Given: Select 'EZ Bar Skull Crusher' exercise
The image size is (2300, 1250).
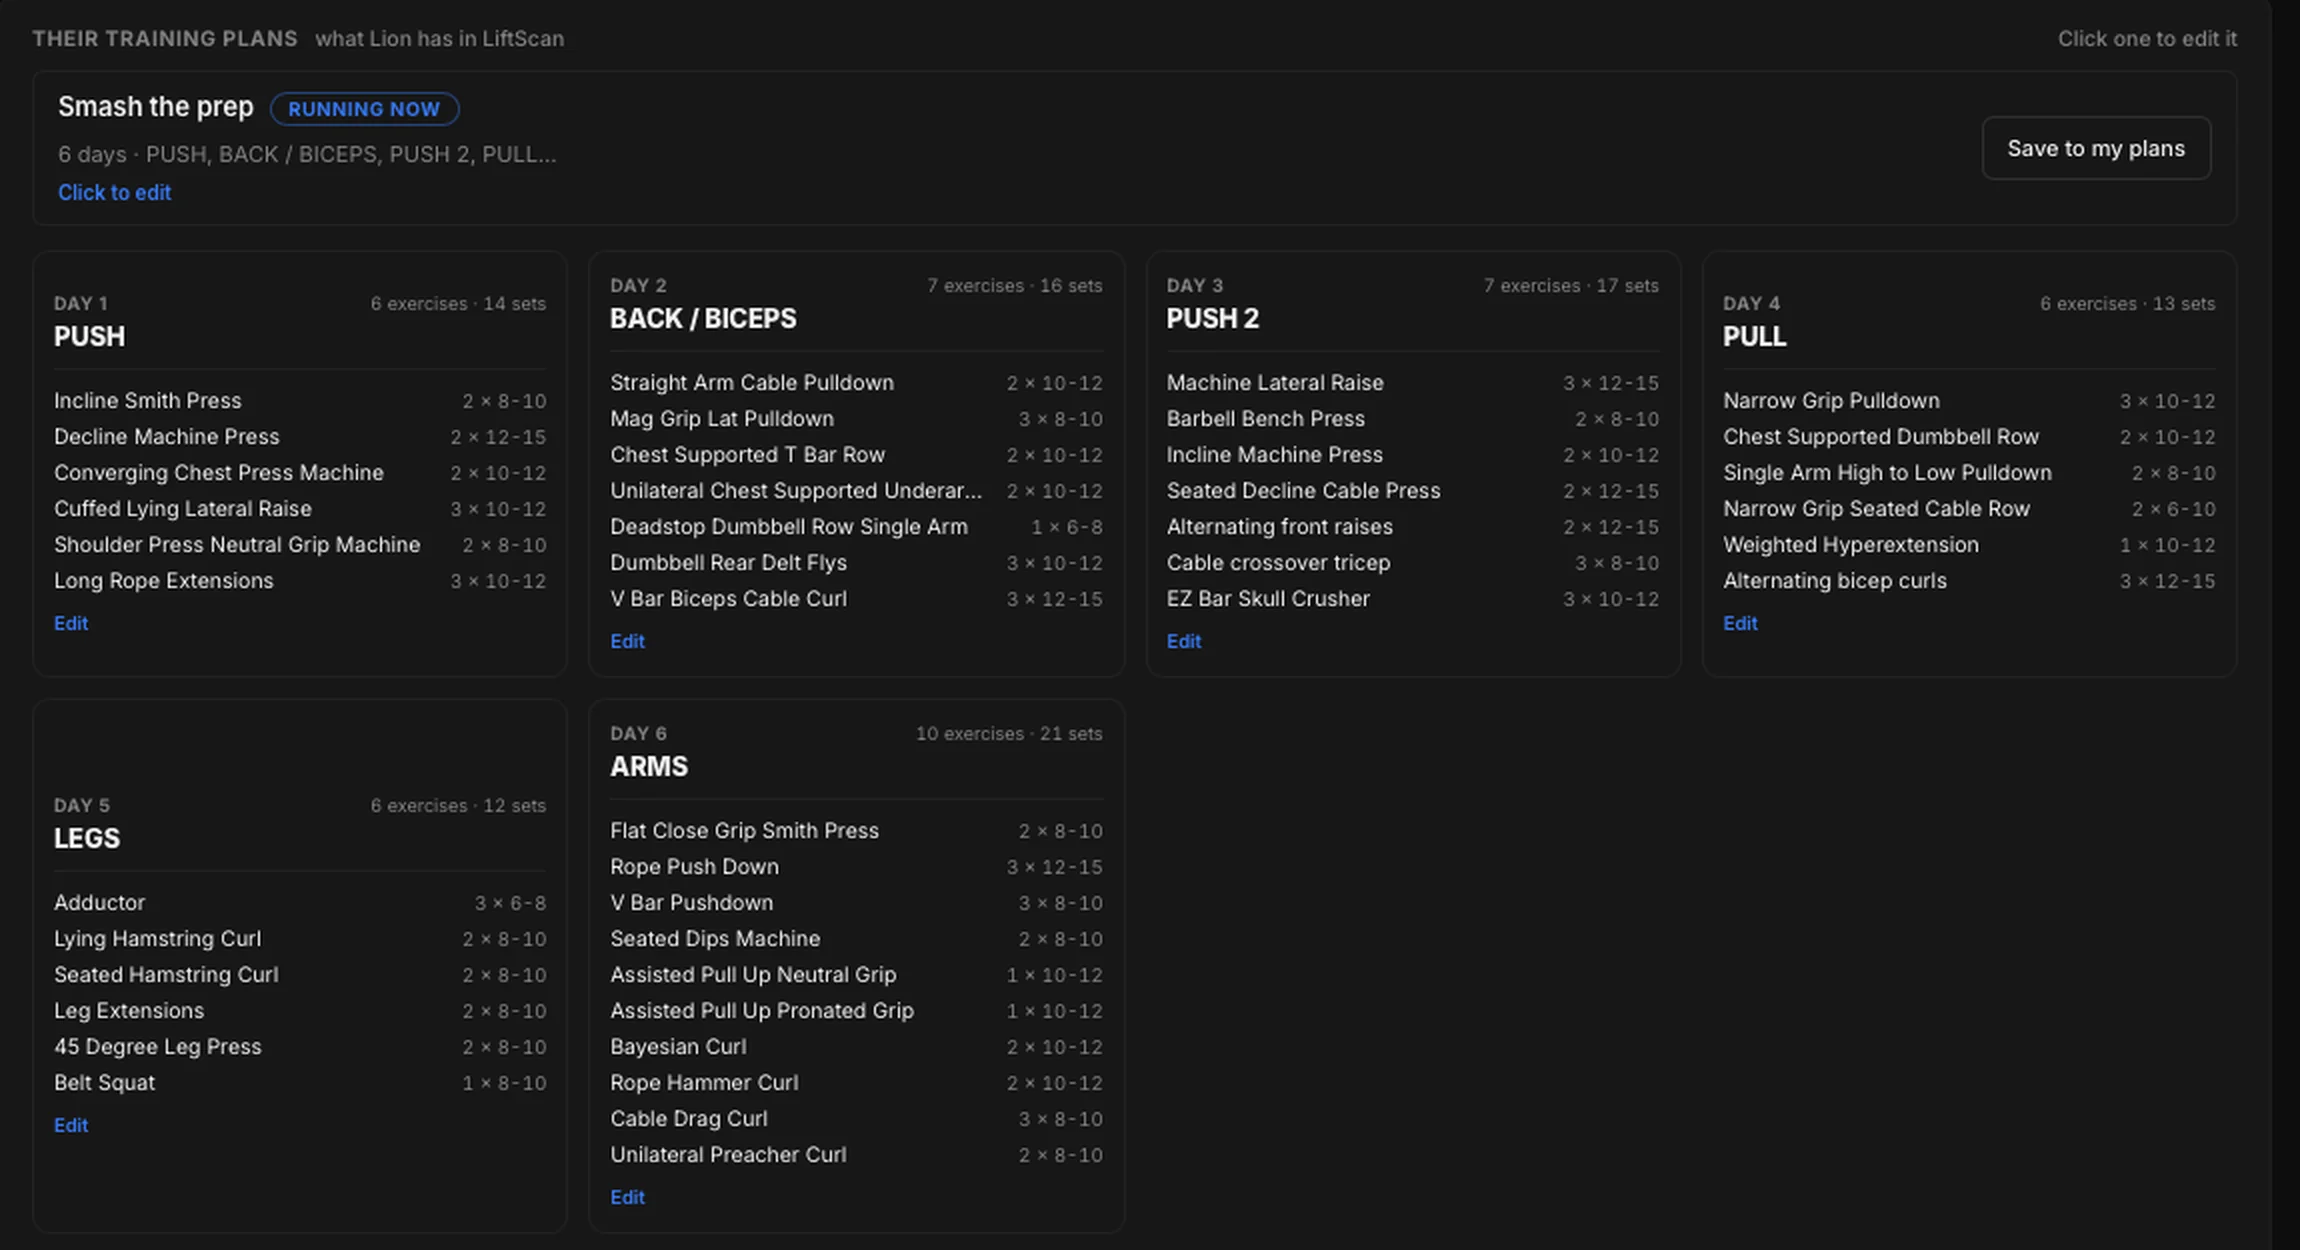Looking at the screenshot, I should [x=1412, y=598].
